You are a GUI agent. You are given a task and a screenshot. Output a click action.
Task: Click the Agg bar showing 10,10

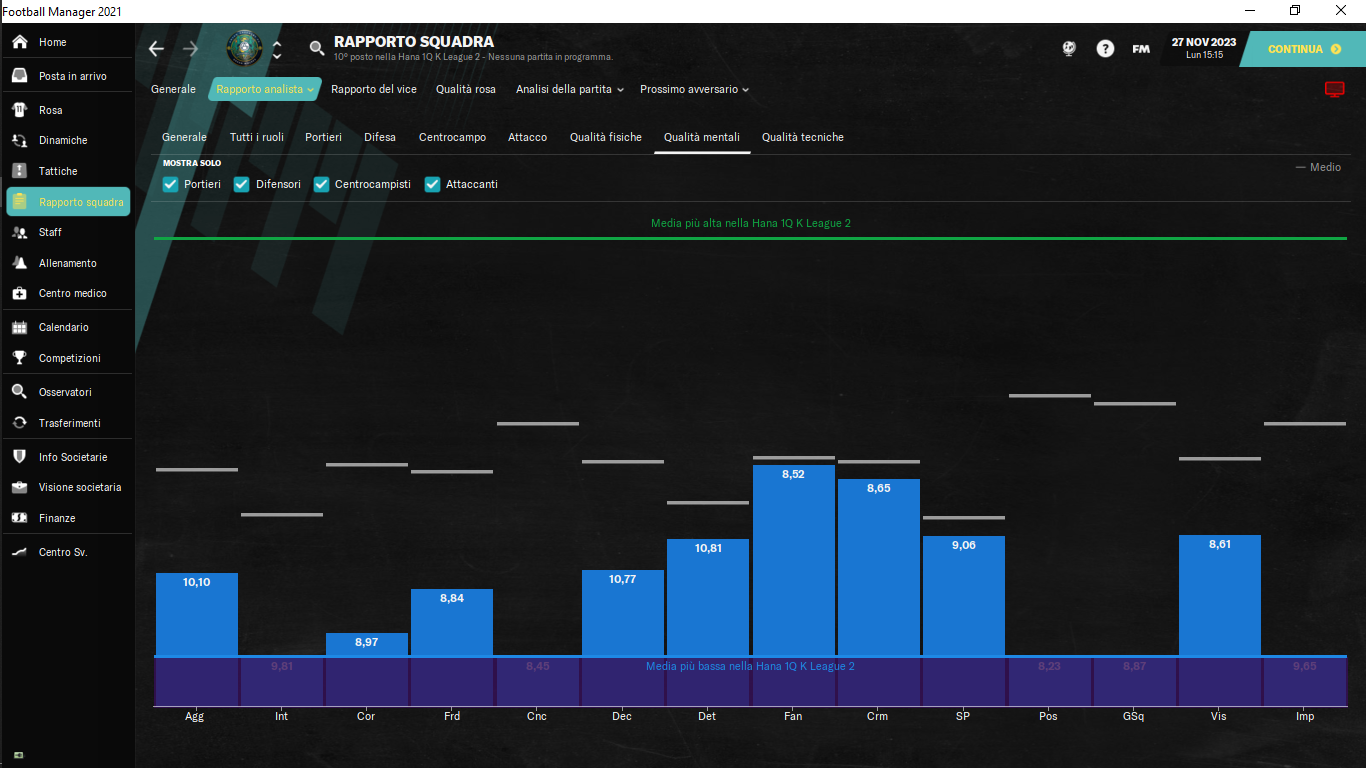point(197,615)
